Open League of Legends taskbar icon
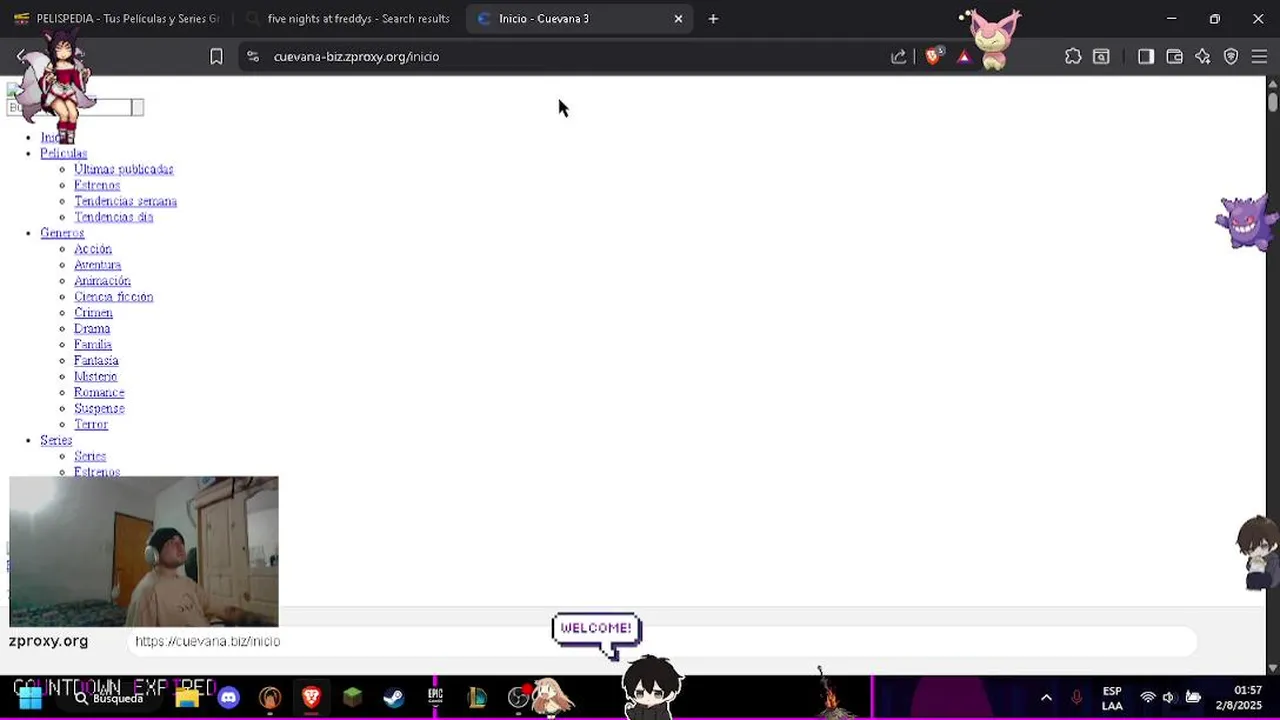The height and width of the screenshot is (720, 1280). click(477, 697)
